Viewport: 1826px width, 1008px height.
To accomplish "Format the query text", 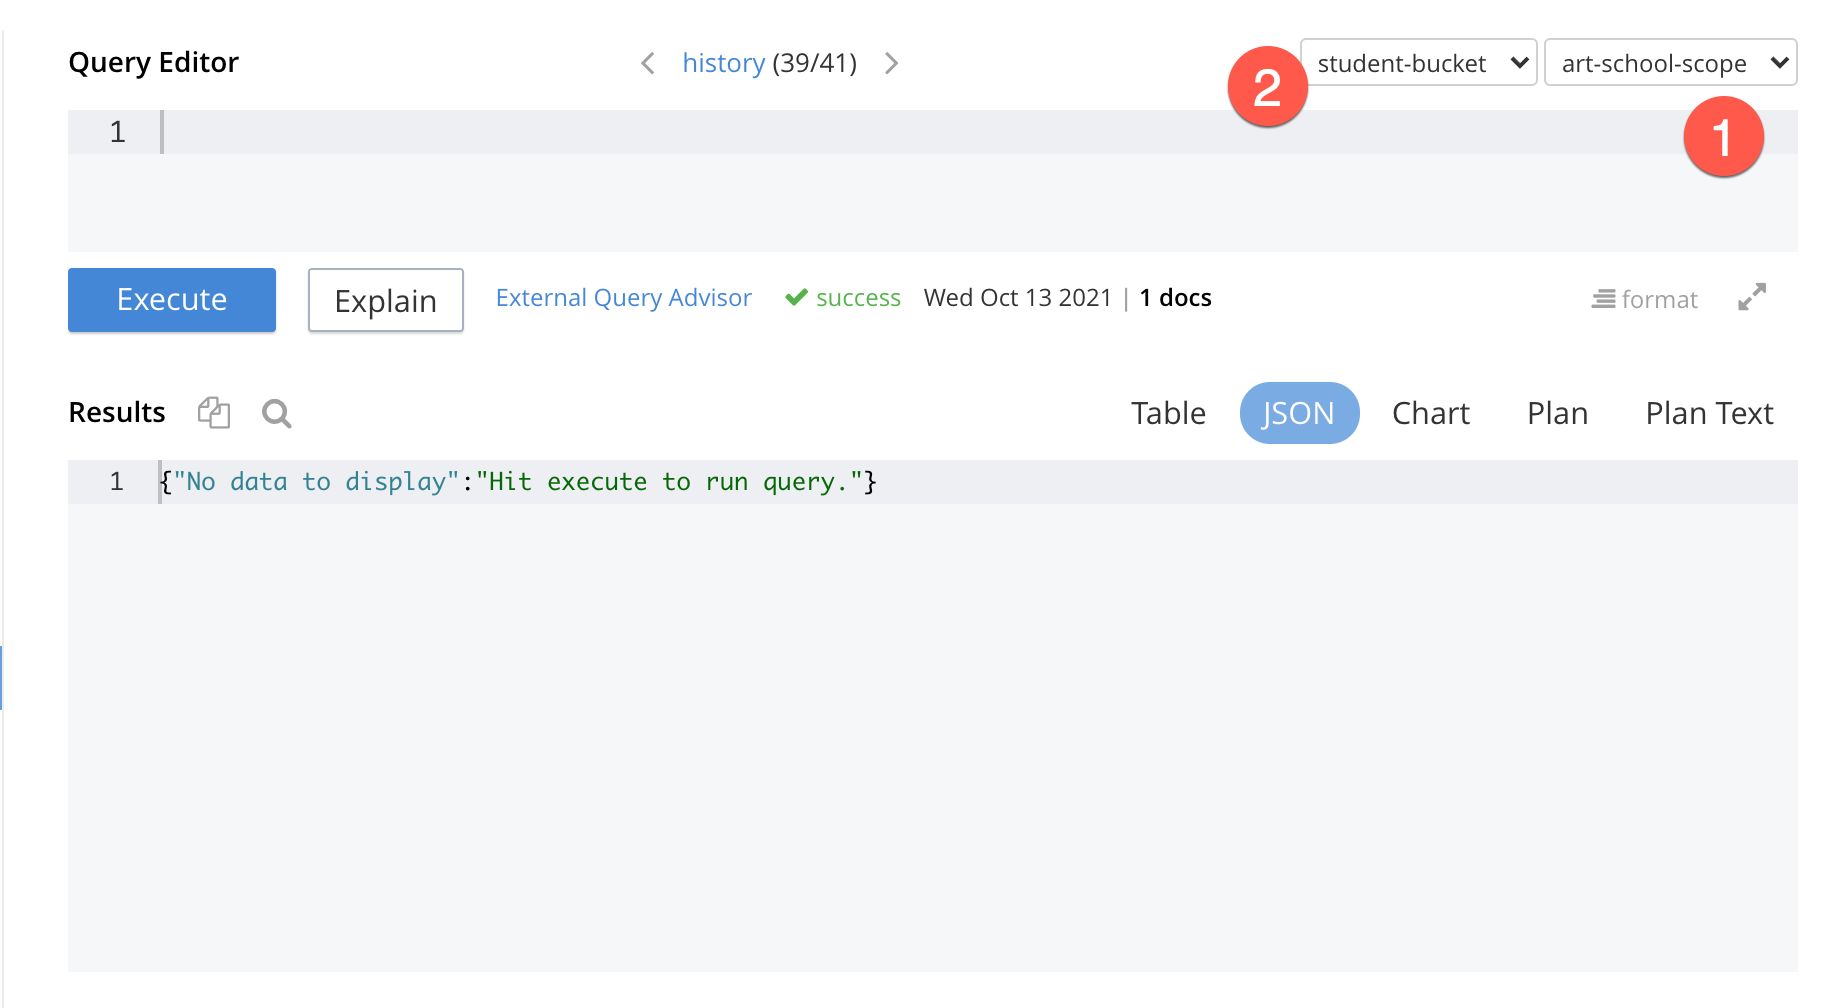I will pyautogui.click(x=1645, y=298).
